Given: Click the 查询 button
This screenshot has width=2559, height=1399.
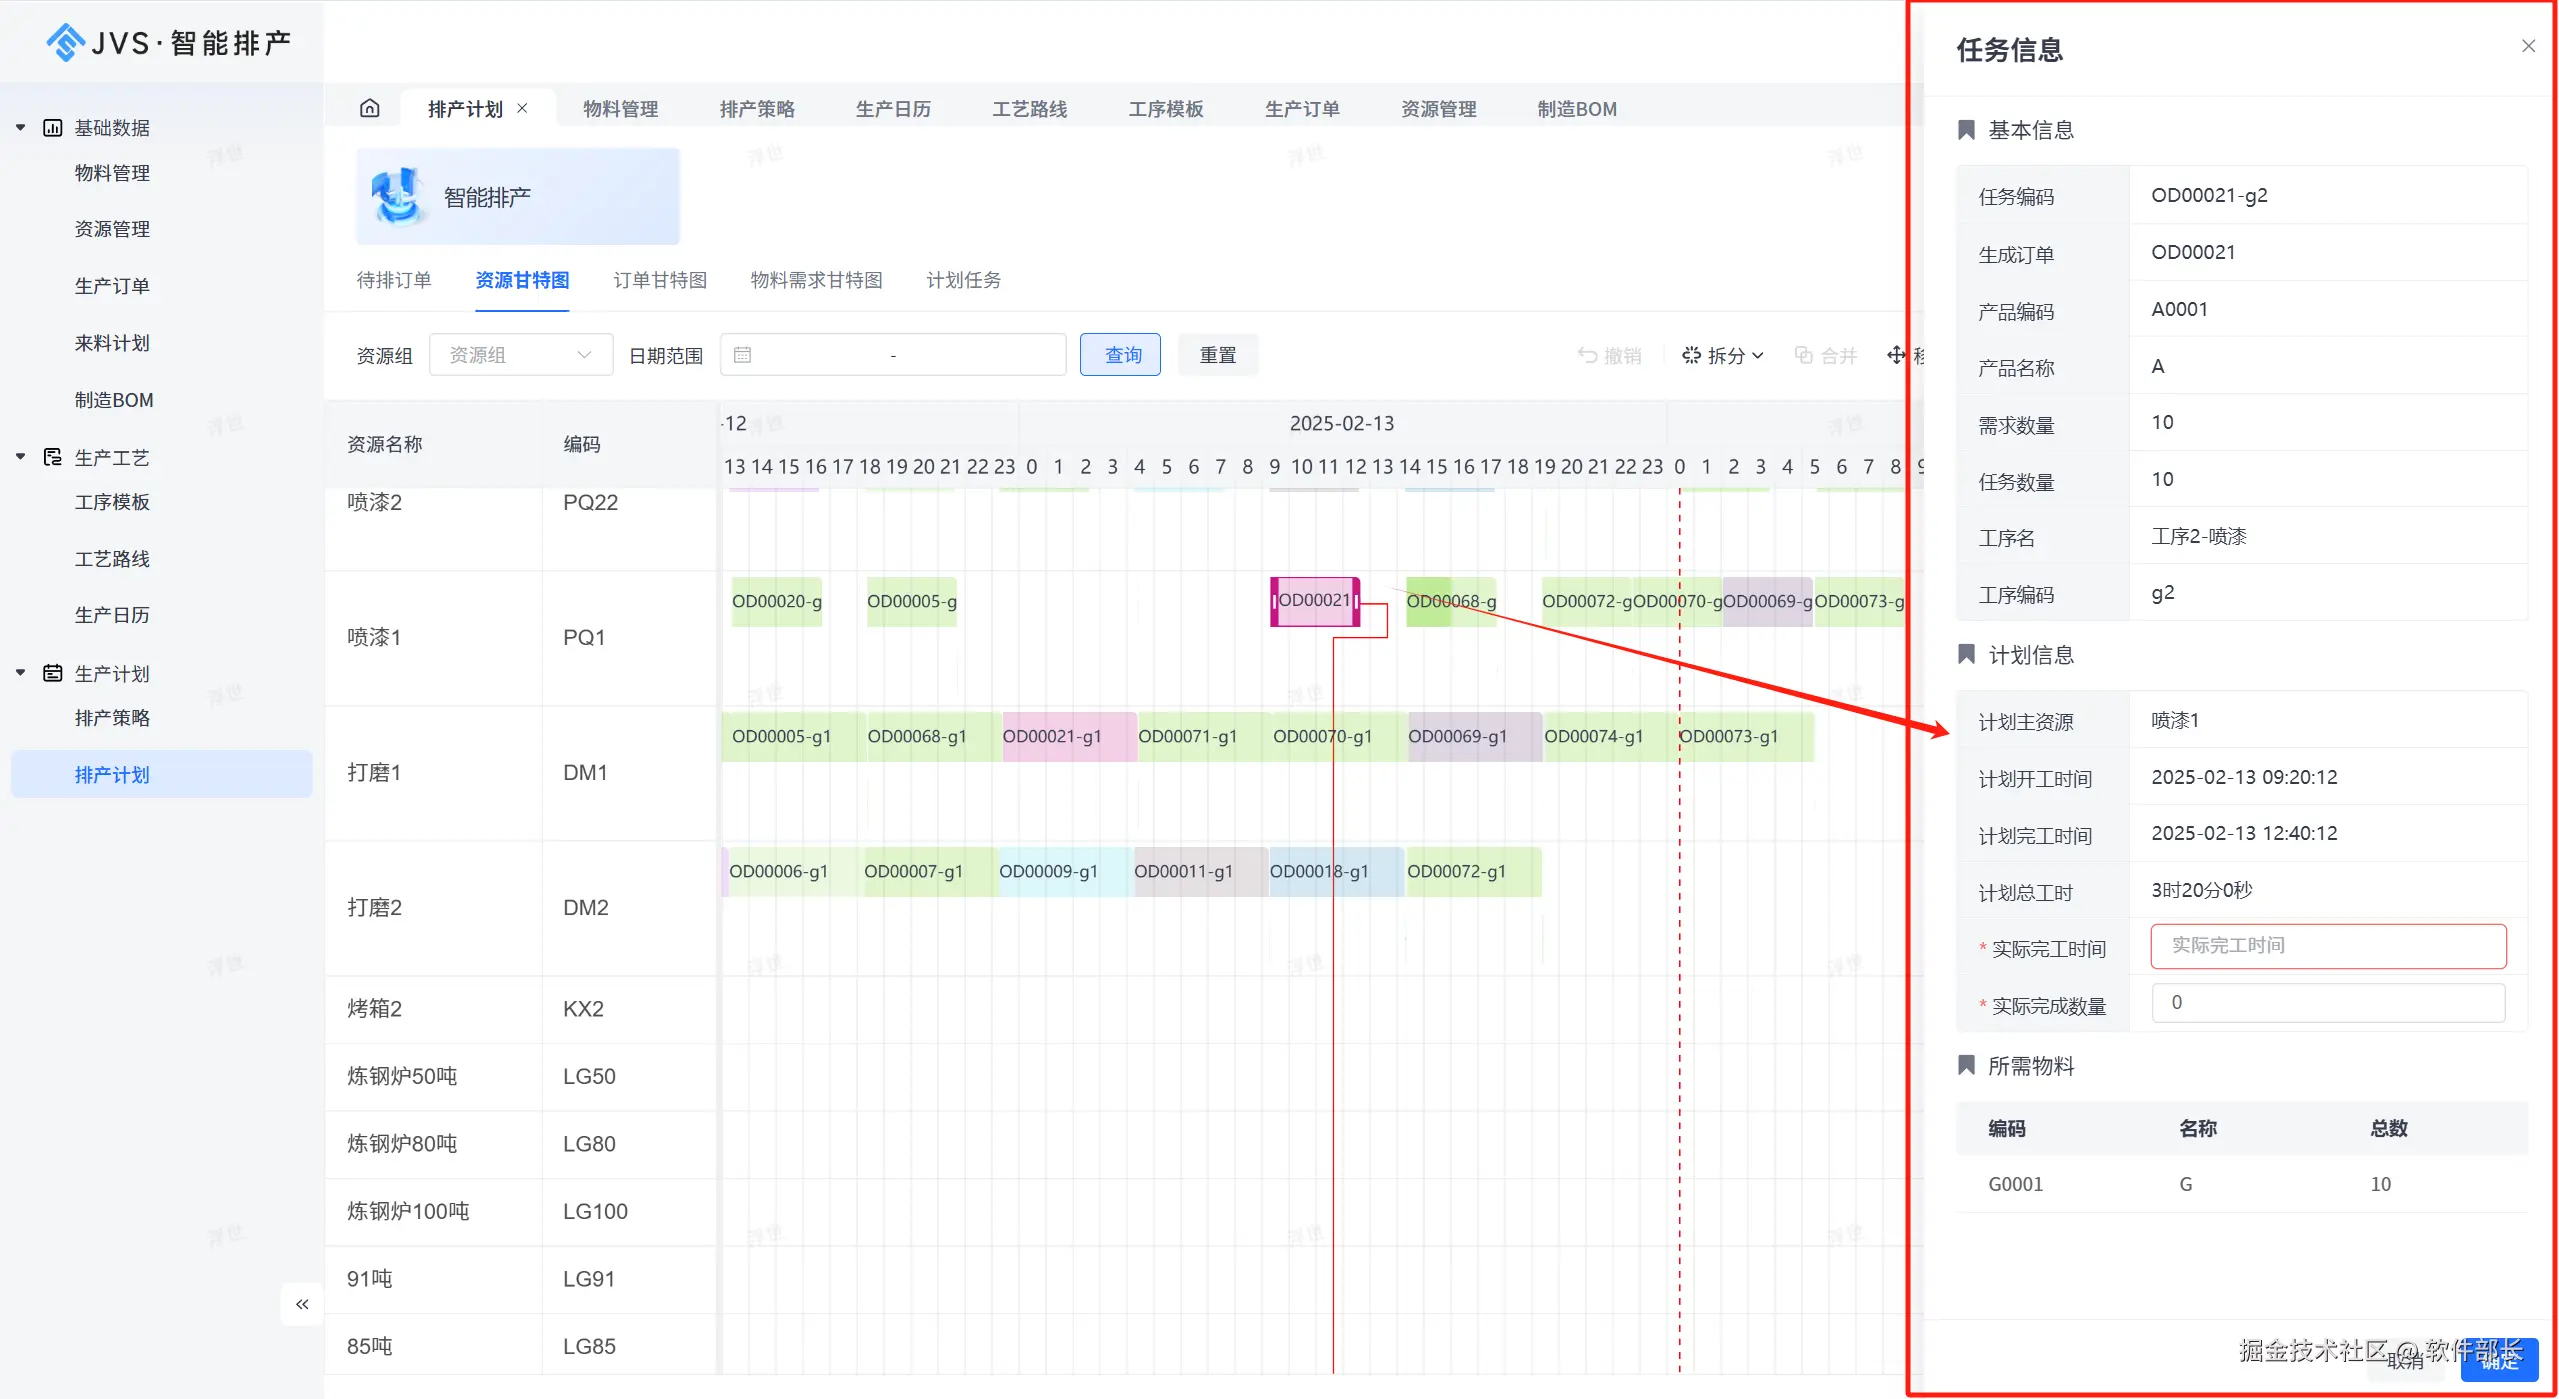Looking at the screenshot, I should [x=1120, y=355].
